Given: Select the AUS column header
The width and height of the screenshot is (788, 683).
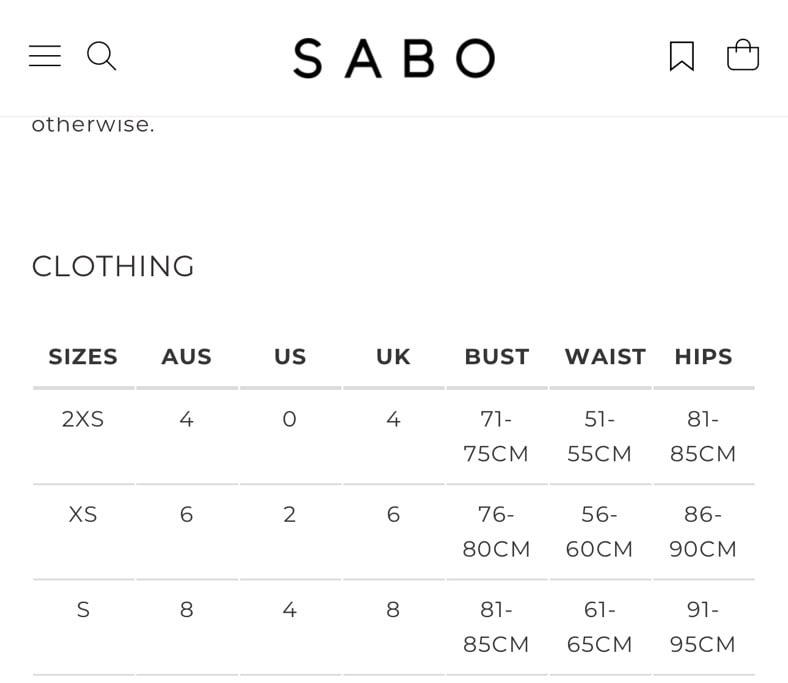Looking at the screenshot, I should (x=186, y=356).
